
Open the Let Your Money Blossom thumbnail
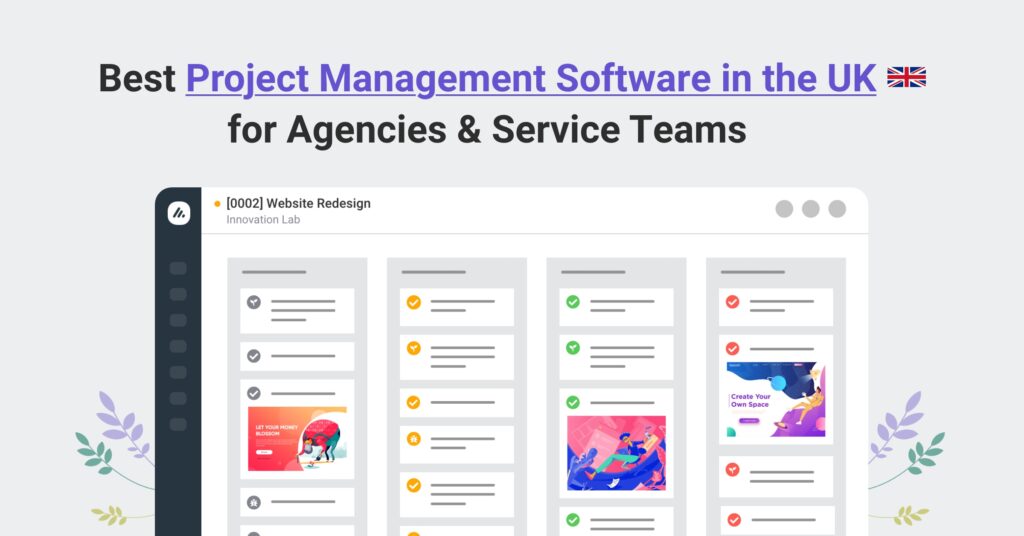point(297,438)
